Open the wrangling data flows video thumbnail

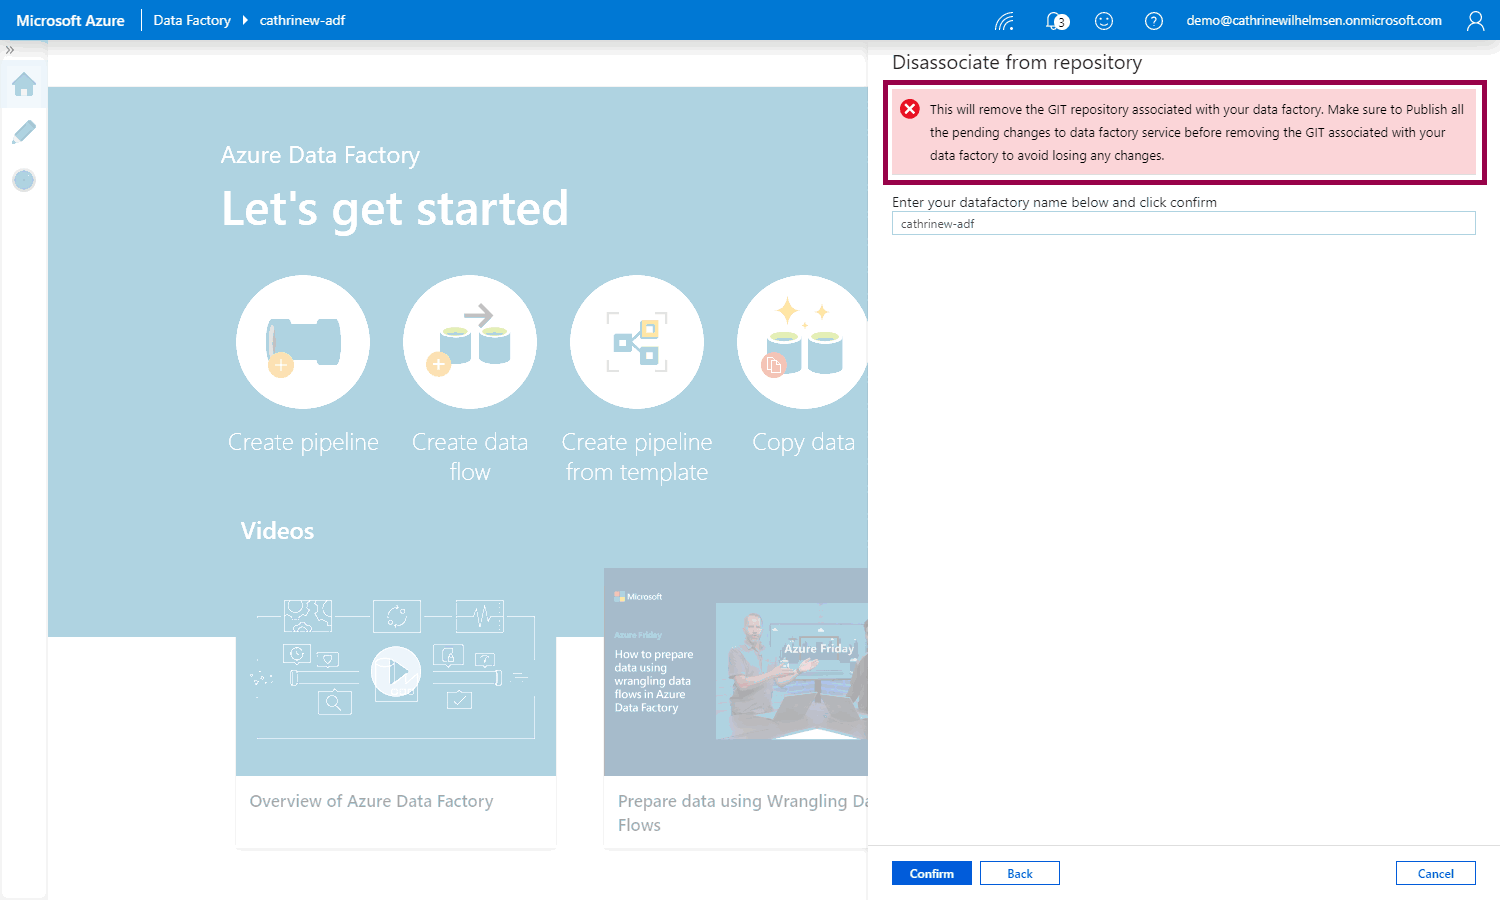coord(736,670)
